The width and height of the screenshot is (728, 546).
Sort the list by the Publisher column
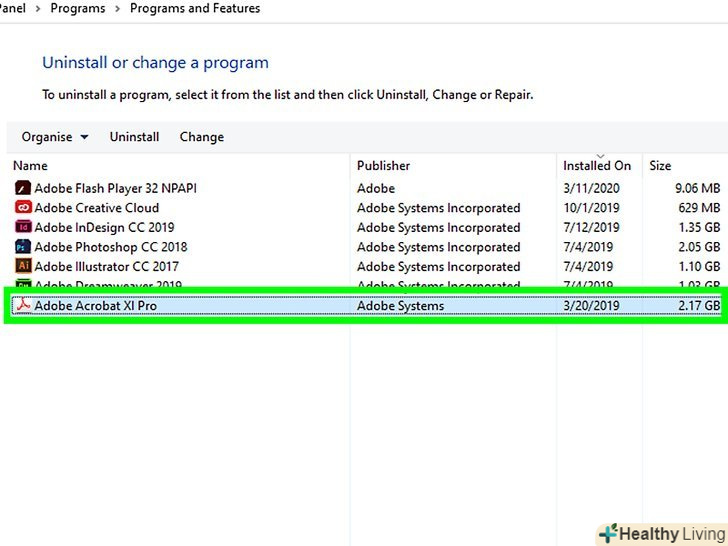[383, 166]
